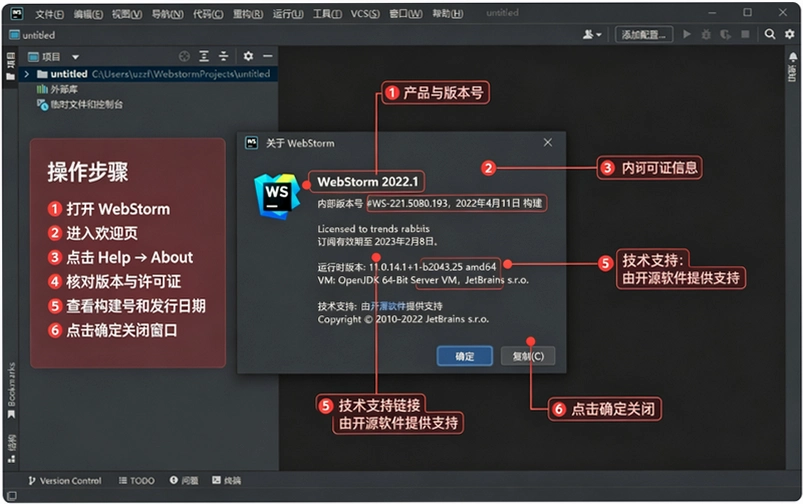Image resolution: width=803 pixels, height=504 pixels.
Task: Open Search Everywhere magnifier icon
Action: click(x=770, y=34)
